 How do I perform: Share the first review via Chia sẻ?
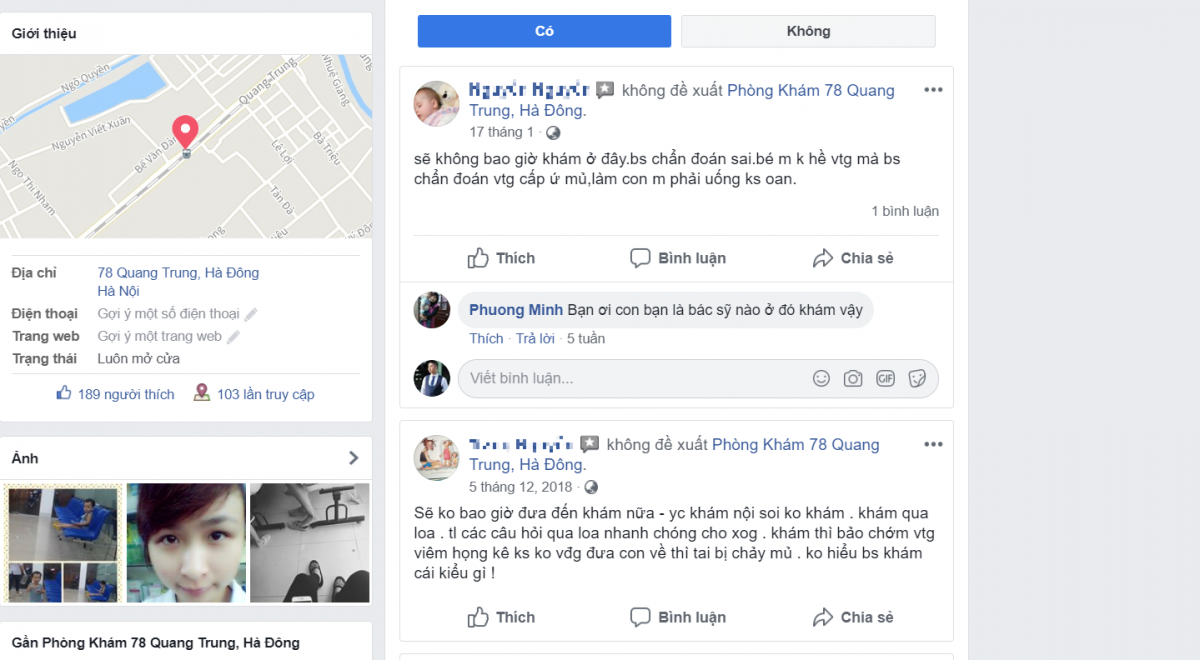coord(853,258)
